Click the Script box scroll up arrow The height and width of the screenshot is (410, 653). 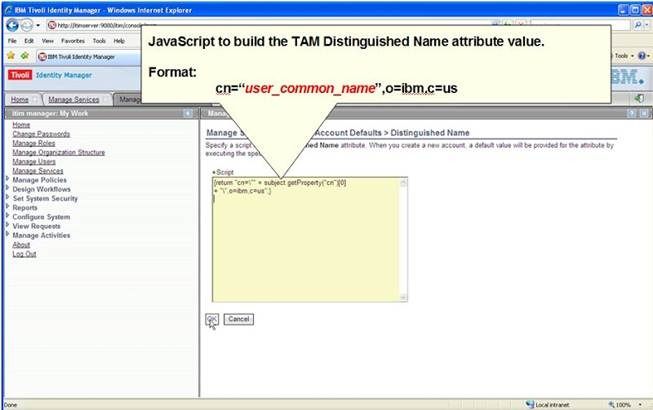pyautogui.click(x=404, y=182)
